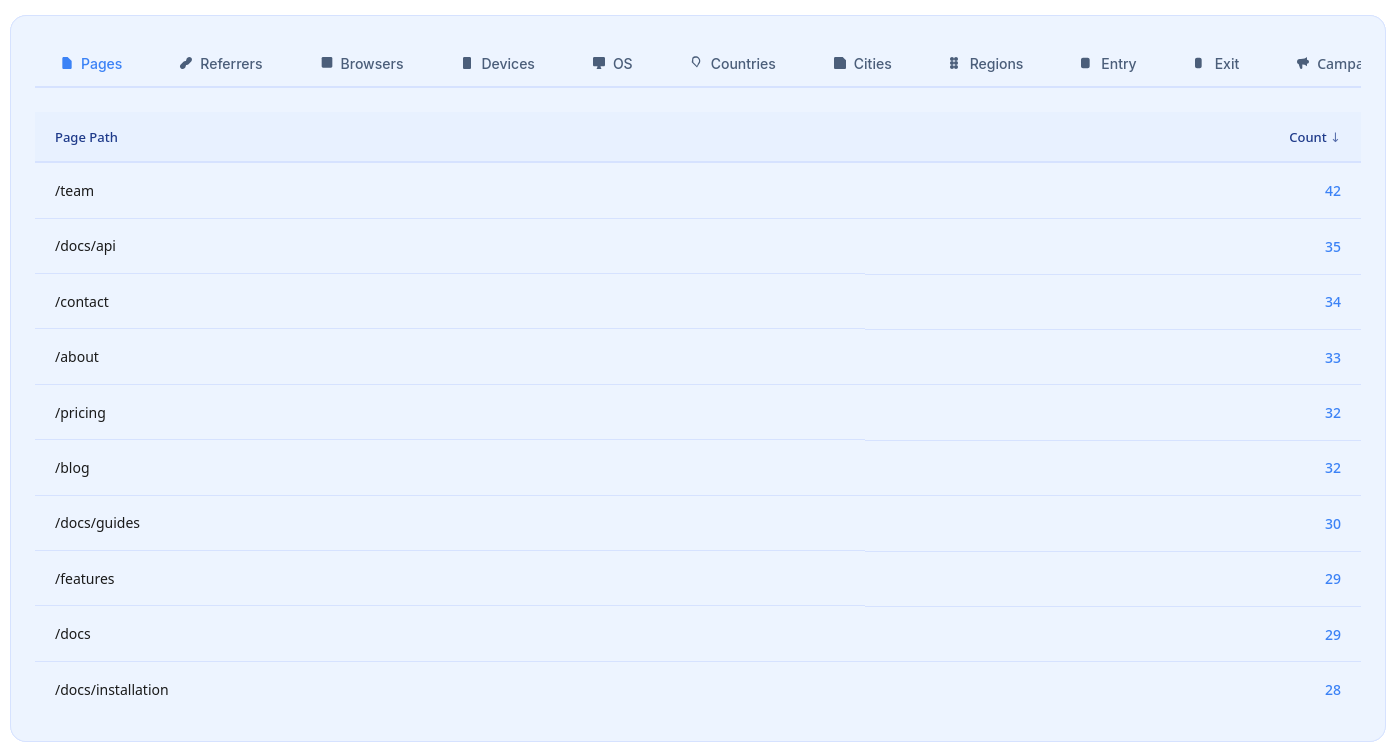Click the Devices phone icon
The height and width of the screenshot is (747, 1393).
[x=466, y=62]
